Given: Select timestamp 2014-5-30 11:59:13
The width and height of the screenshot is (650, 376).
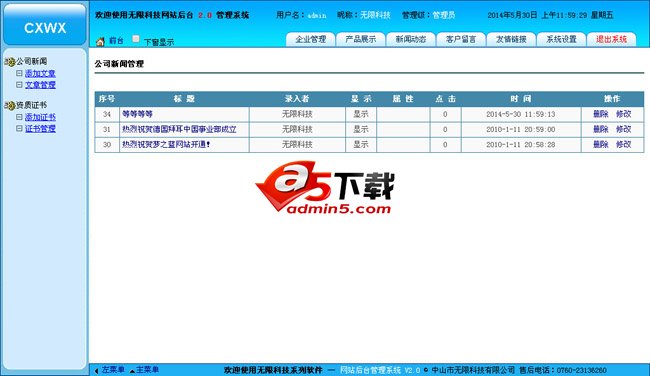Looking at the screenshot, I should [x=521, y=114].
